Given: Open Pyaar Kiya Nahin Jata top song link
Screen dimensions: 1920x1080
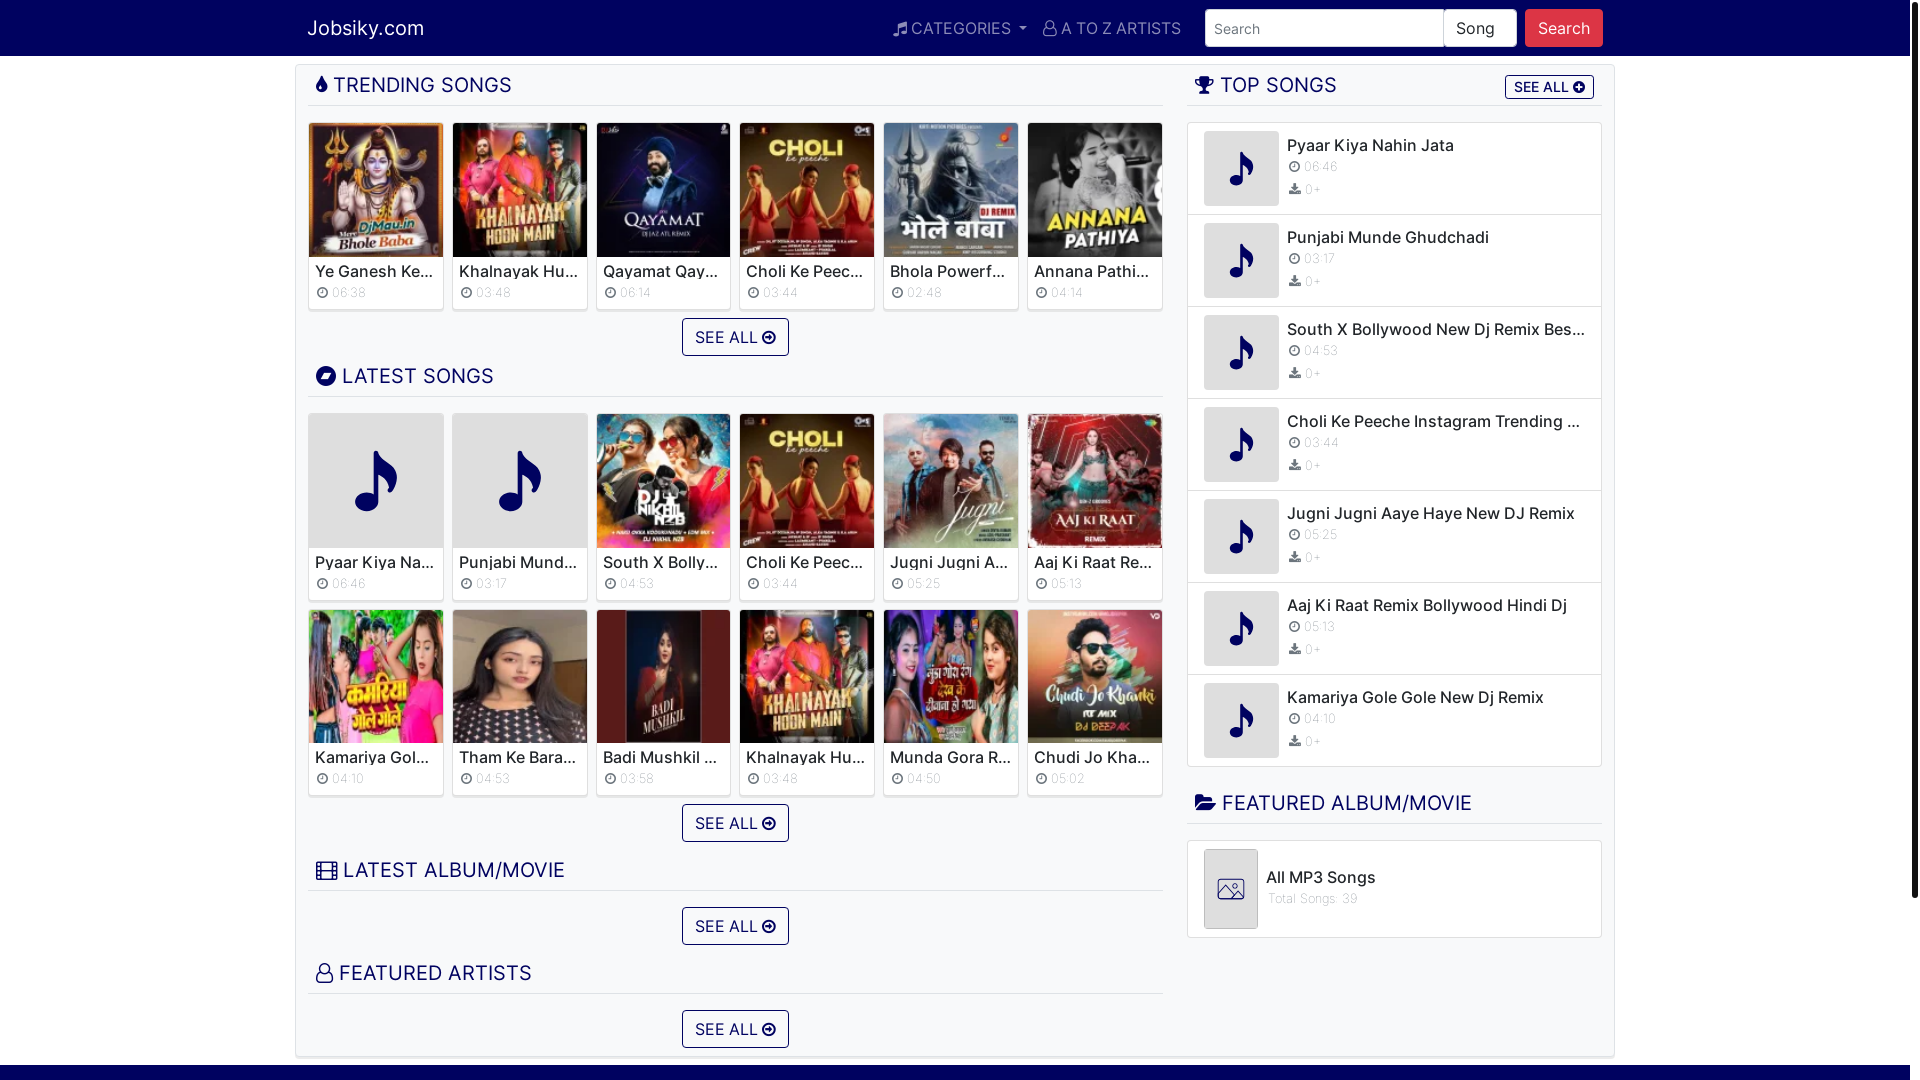Looking at the screenshot, I should [x=1370, y=145].
